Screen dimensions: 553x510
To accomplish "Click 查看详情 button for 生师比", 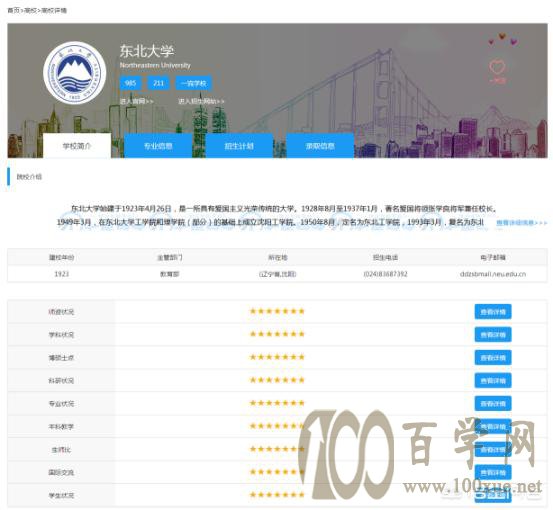I will 493,449.
